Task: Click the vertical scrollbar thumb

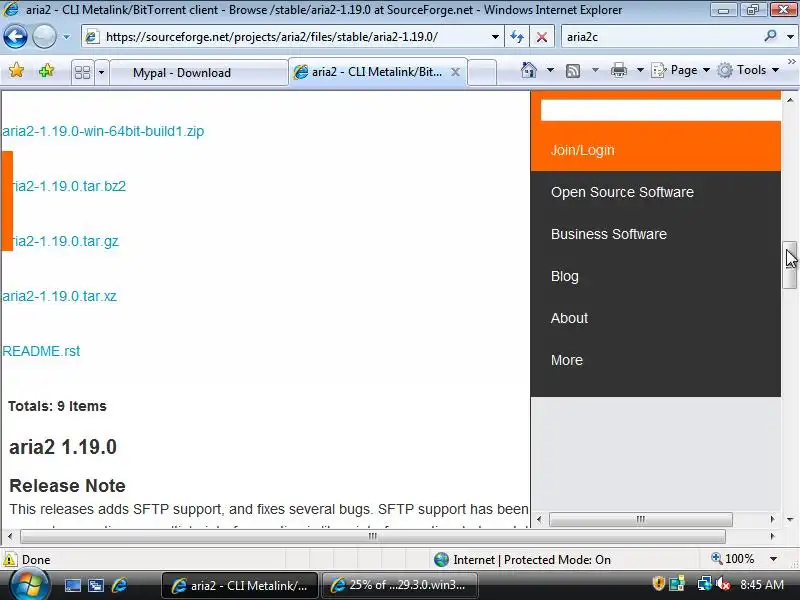Action: click(x=790, y=265)
